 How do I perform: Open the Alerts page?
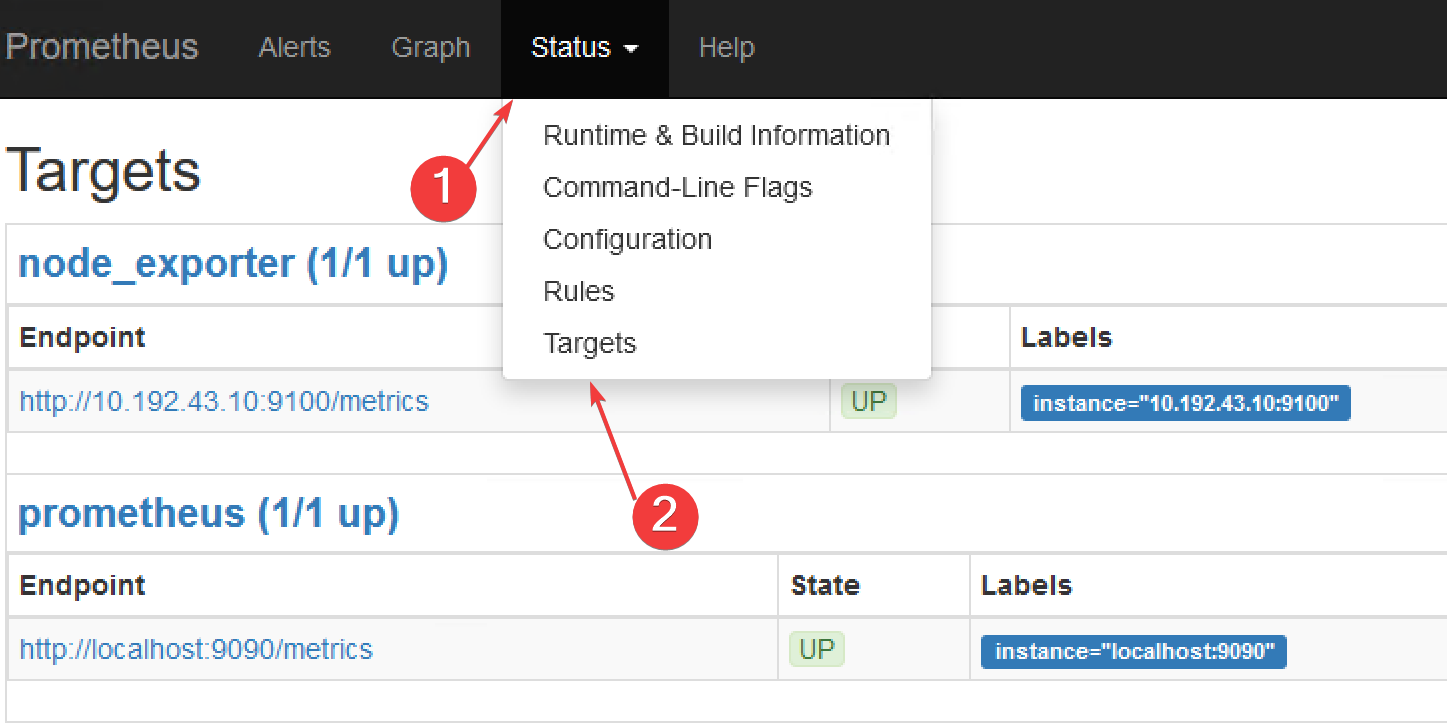[x=294, y=47]
